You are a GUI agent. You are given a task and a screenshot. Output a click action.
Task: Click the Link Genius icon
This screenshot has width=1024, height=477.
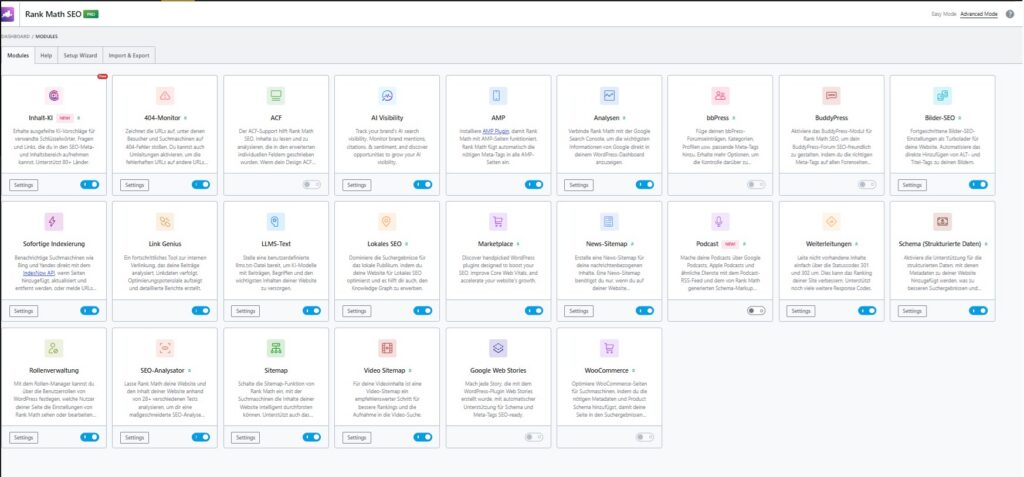pos(165,222)
